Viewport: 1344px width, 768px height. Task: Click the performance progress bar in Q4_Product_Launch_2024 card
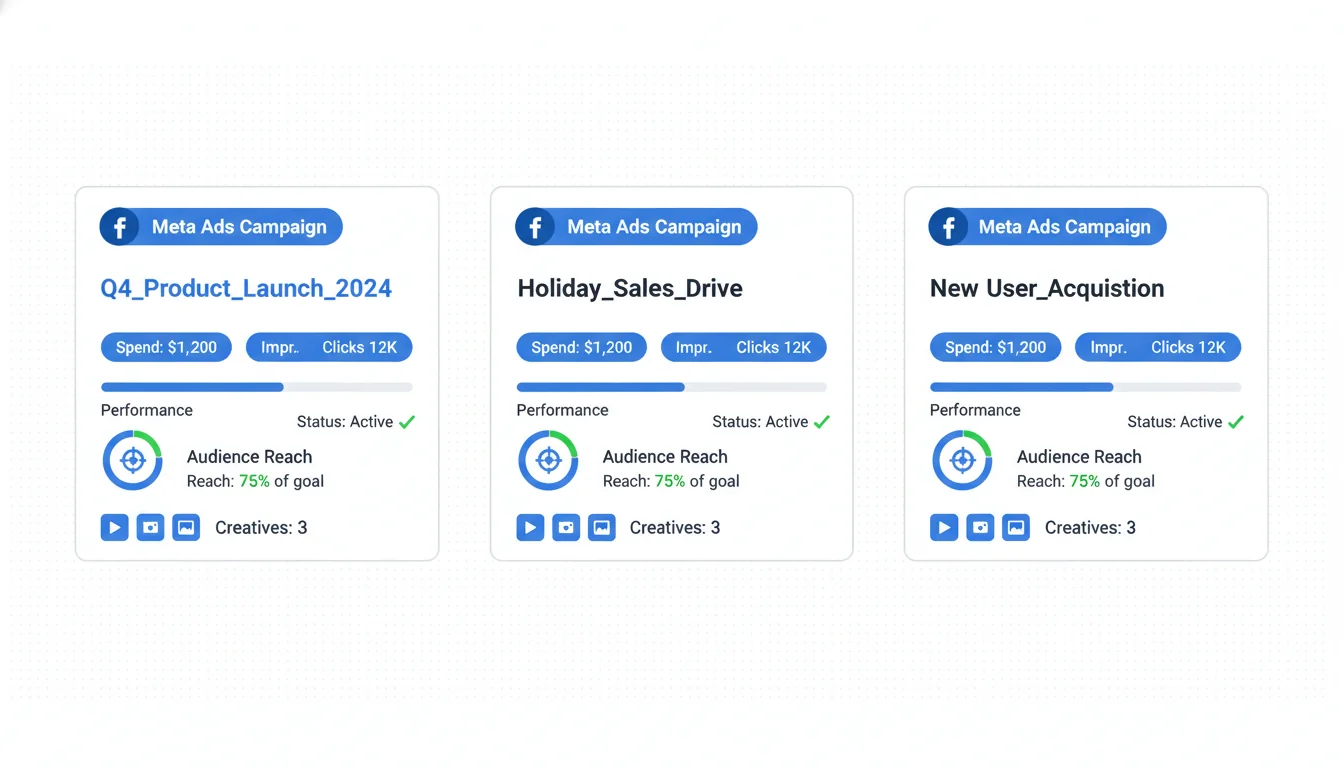(x=256, y=387)
